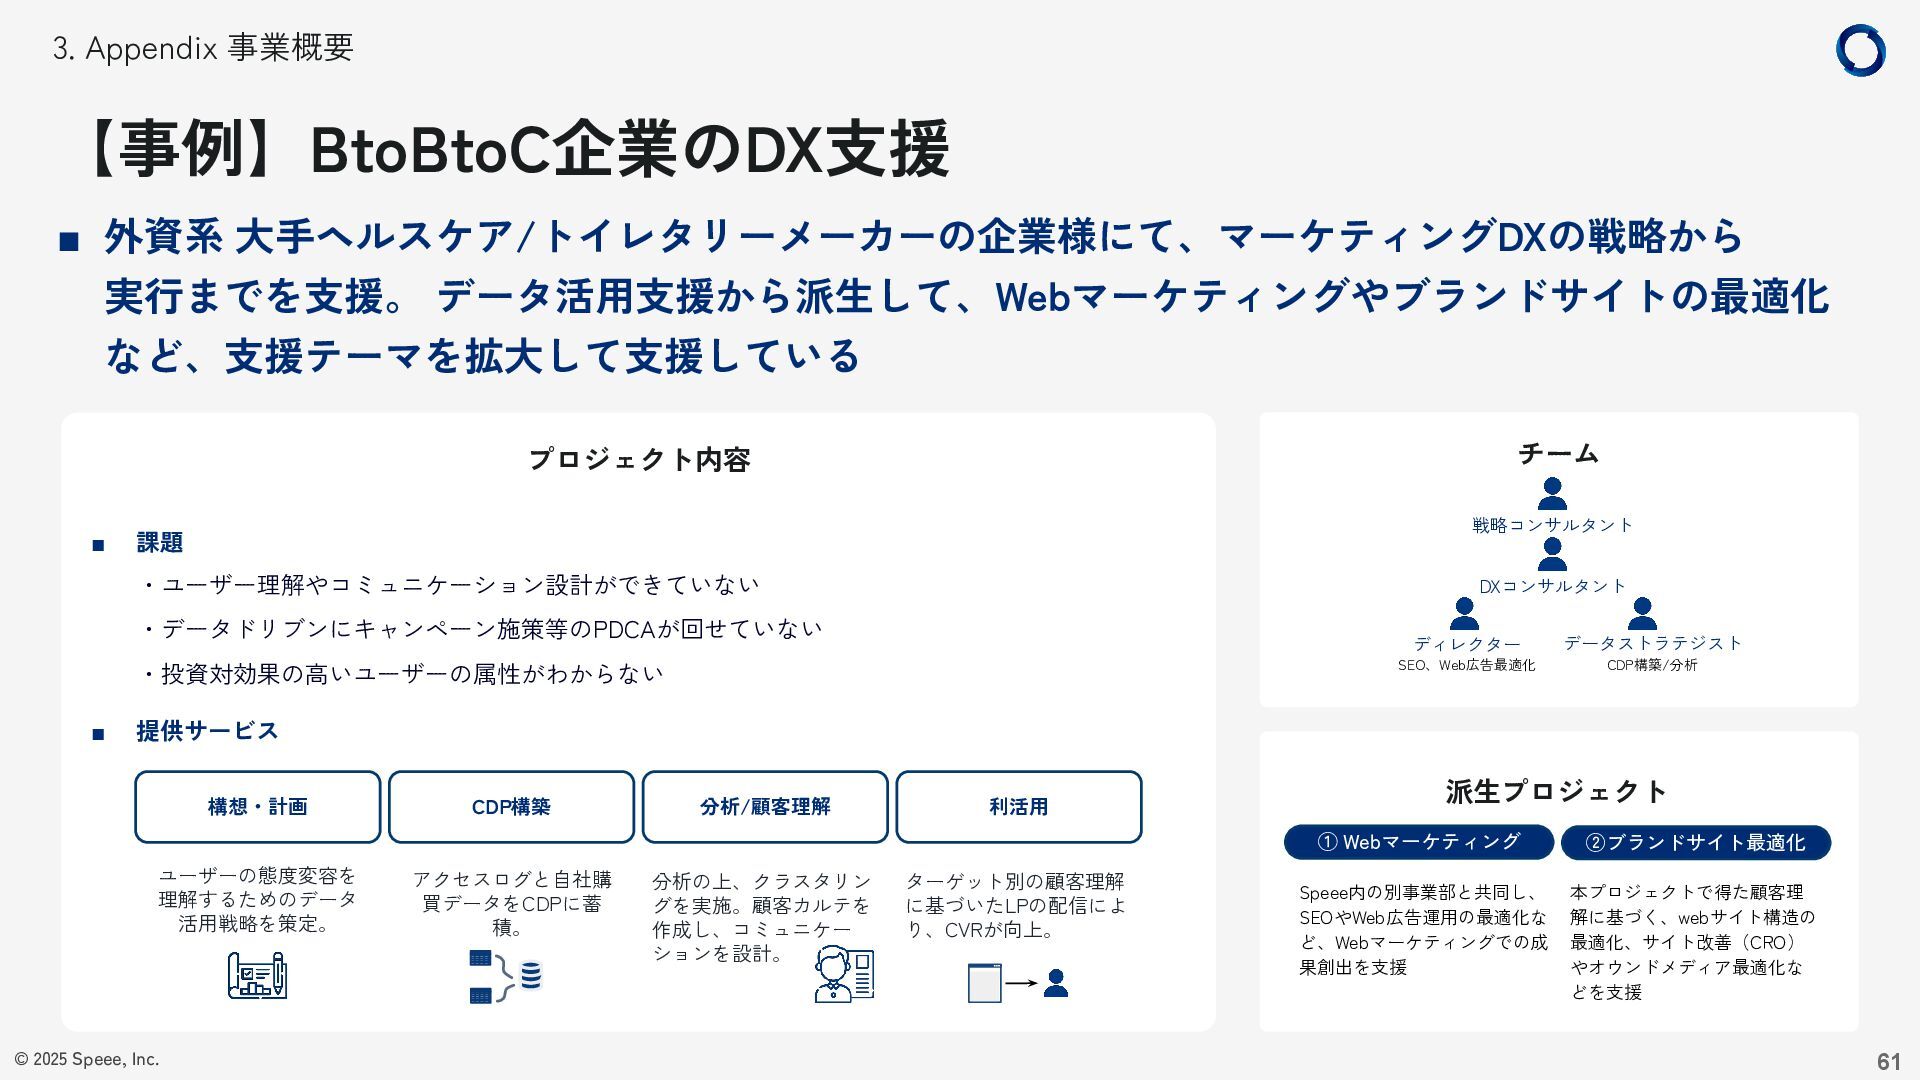The height and width of the screenshot is (1080, 1920).
Task: Click the 提供サービス section heading
Action: click(x=207, y=731)
